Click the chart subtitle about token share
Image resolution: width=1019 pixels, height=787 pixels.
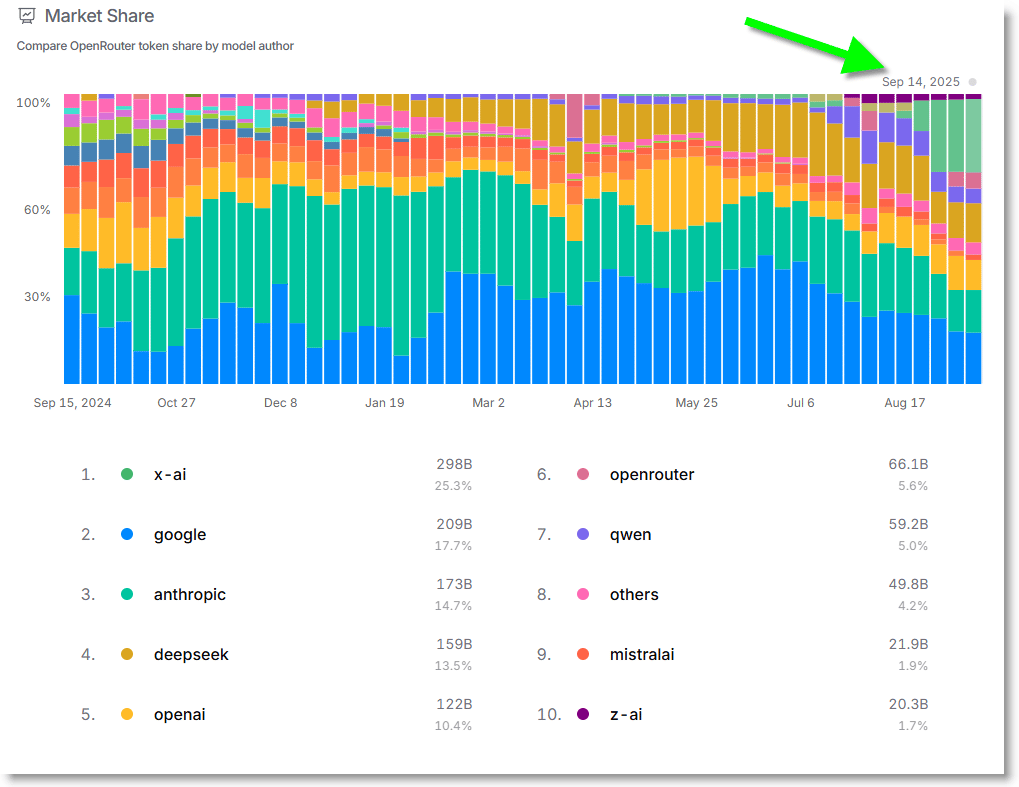coord(155,46)
